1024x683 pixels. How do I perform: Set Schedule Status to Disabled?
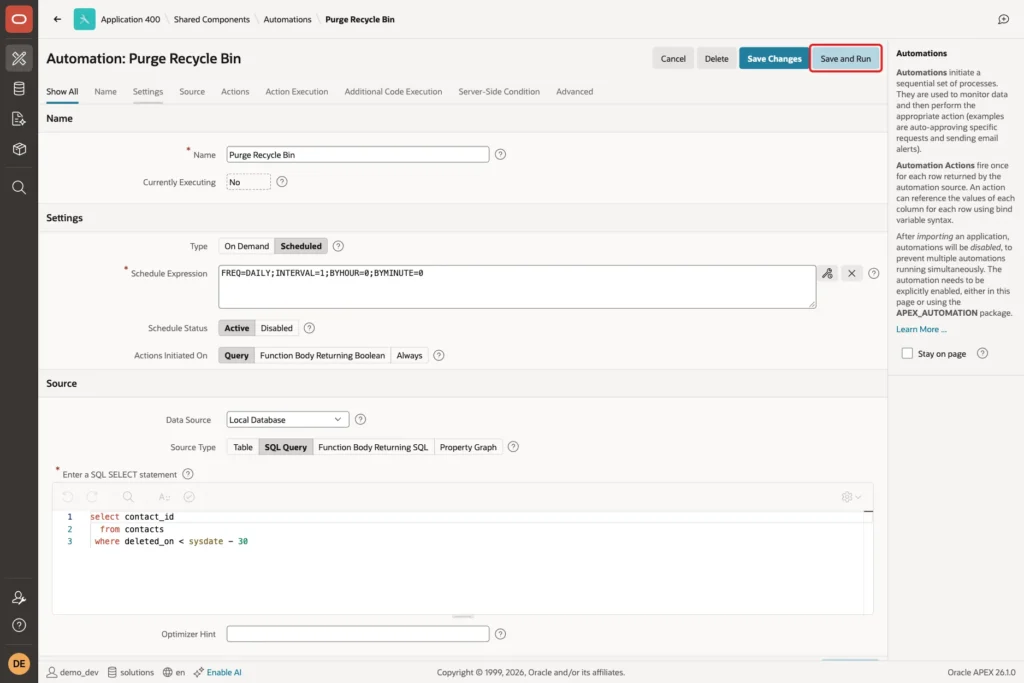(x=276, y=328)
